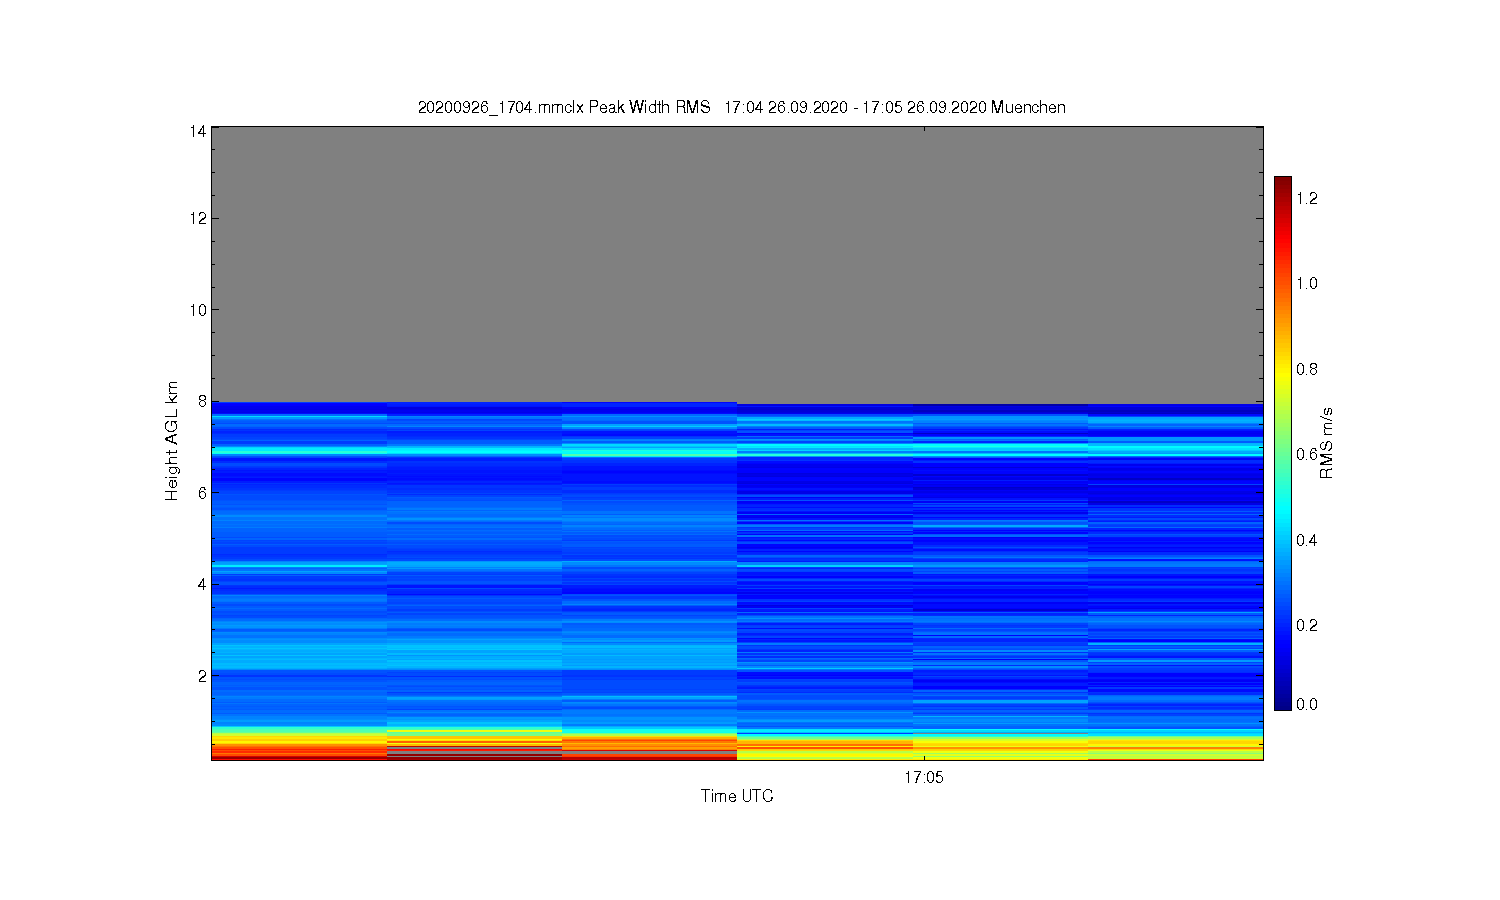Click the Height AGL km axis label
Screen dimensions: 1500x900
172,441
